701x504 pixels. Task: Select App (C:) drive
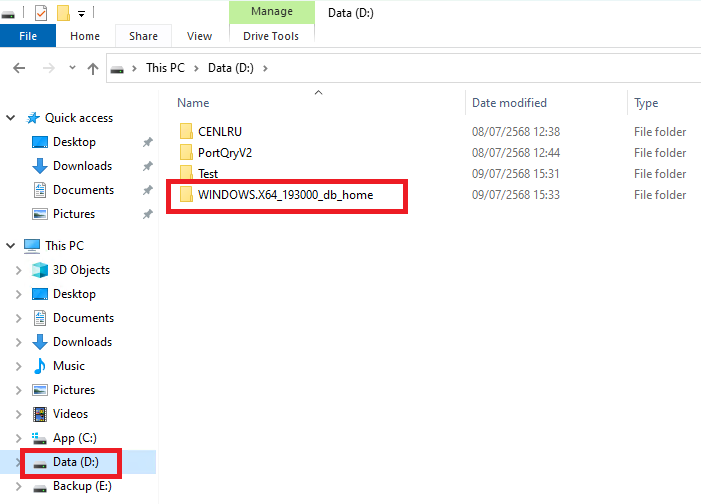pos(75,438)
